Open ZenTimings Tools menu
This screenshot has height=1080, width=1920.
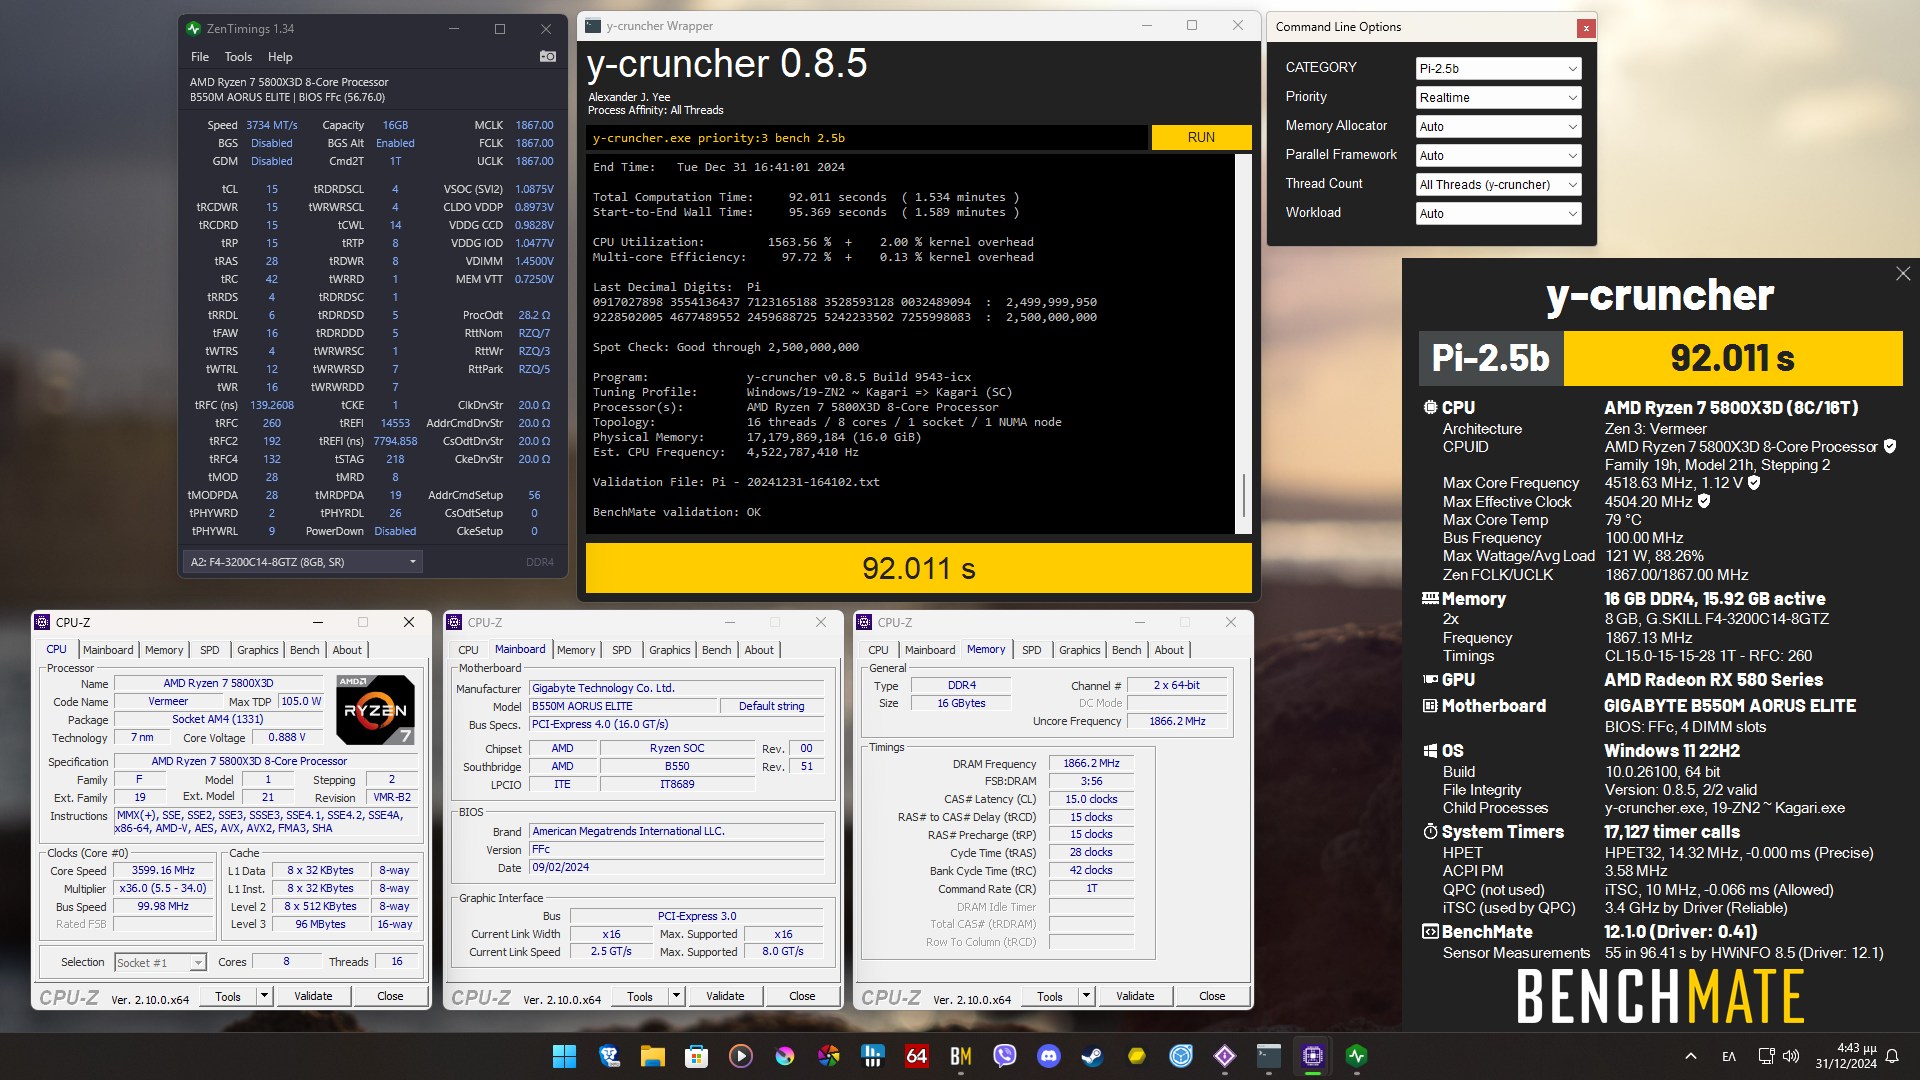[238, 57]
